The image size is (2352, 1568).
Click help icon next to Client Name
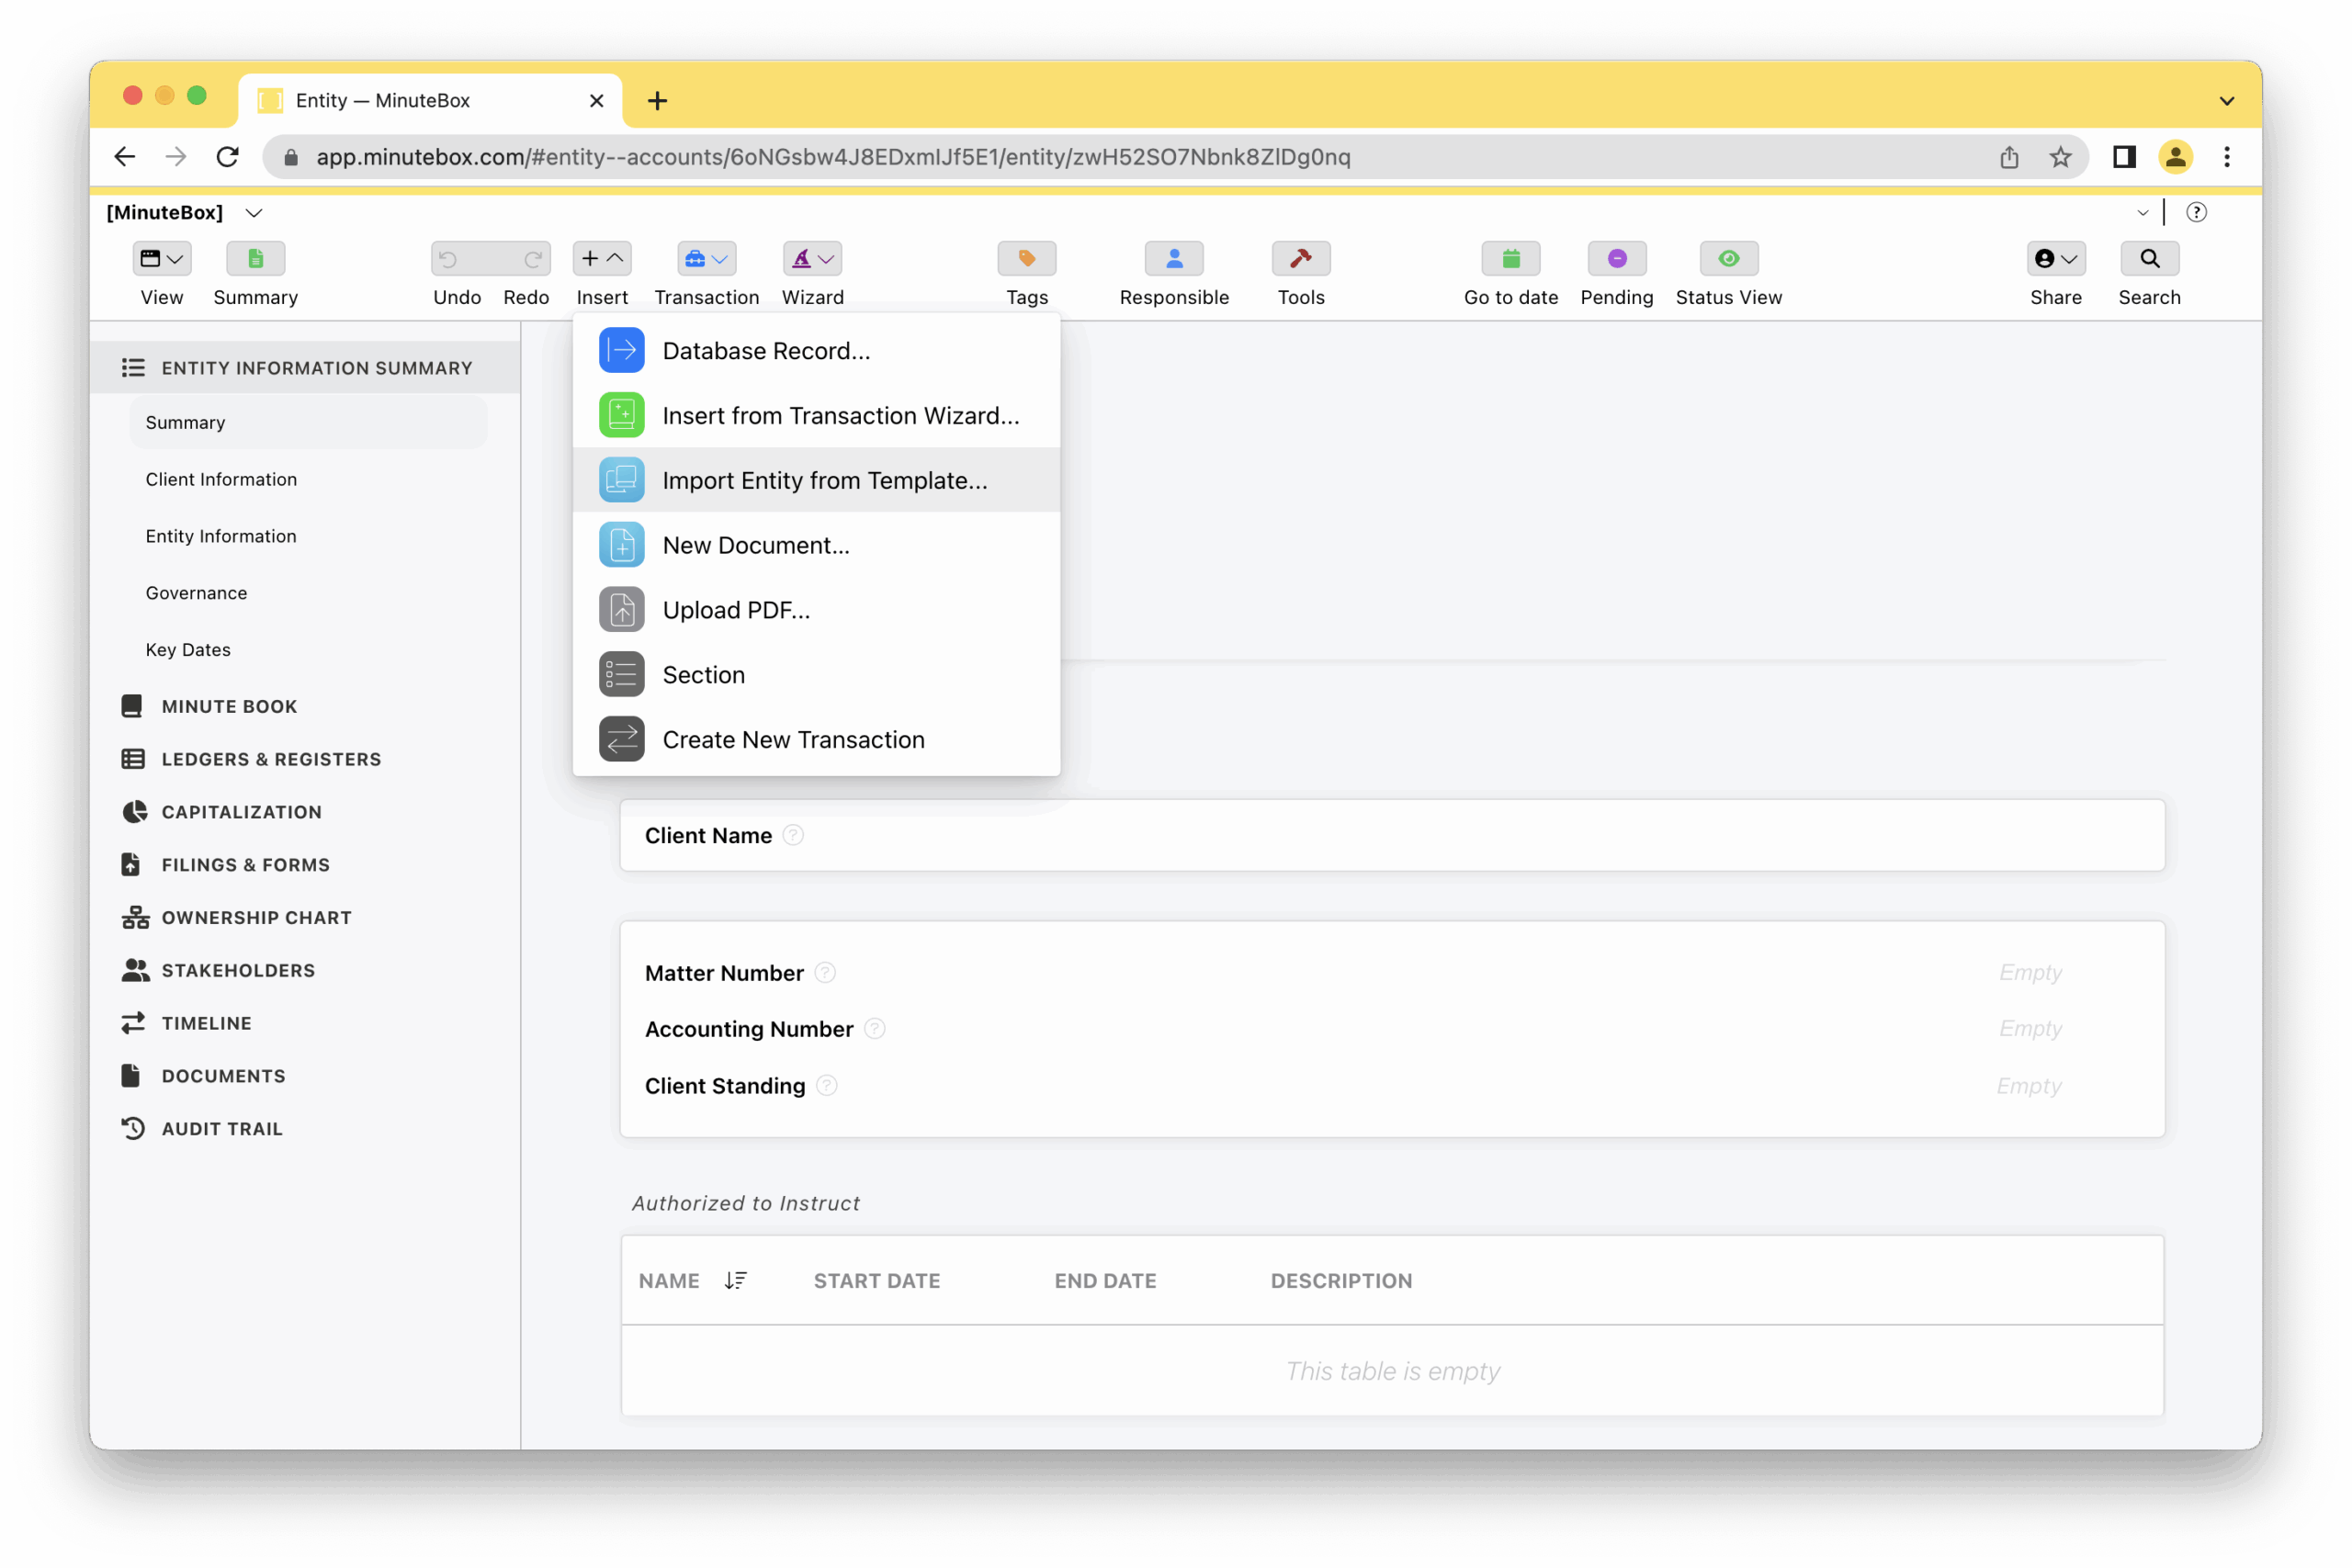793,835
